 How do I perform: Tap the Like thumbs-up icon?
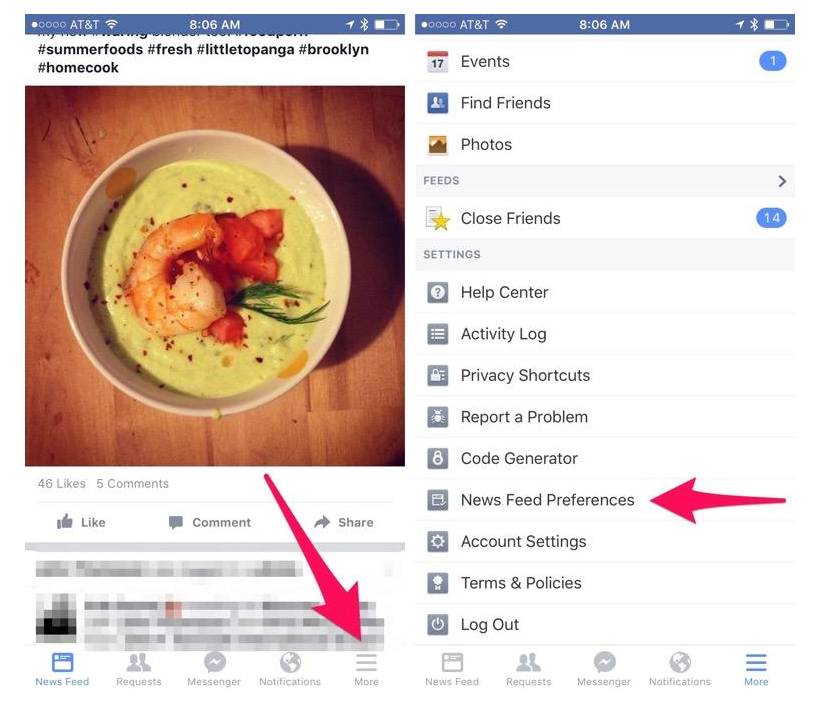[64, 522]
